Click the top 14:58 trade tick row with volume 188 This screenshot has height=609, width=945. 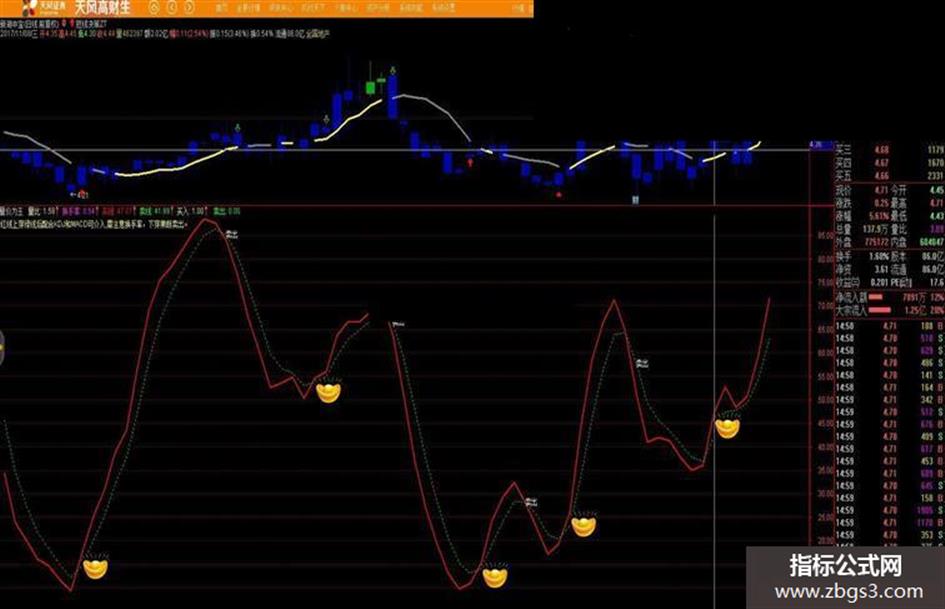click(x=890, y=326)
